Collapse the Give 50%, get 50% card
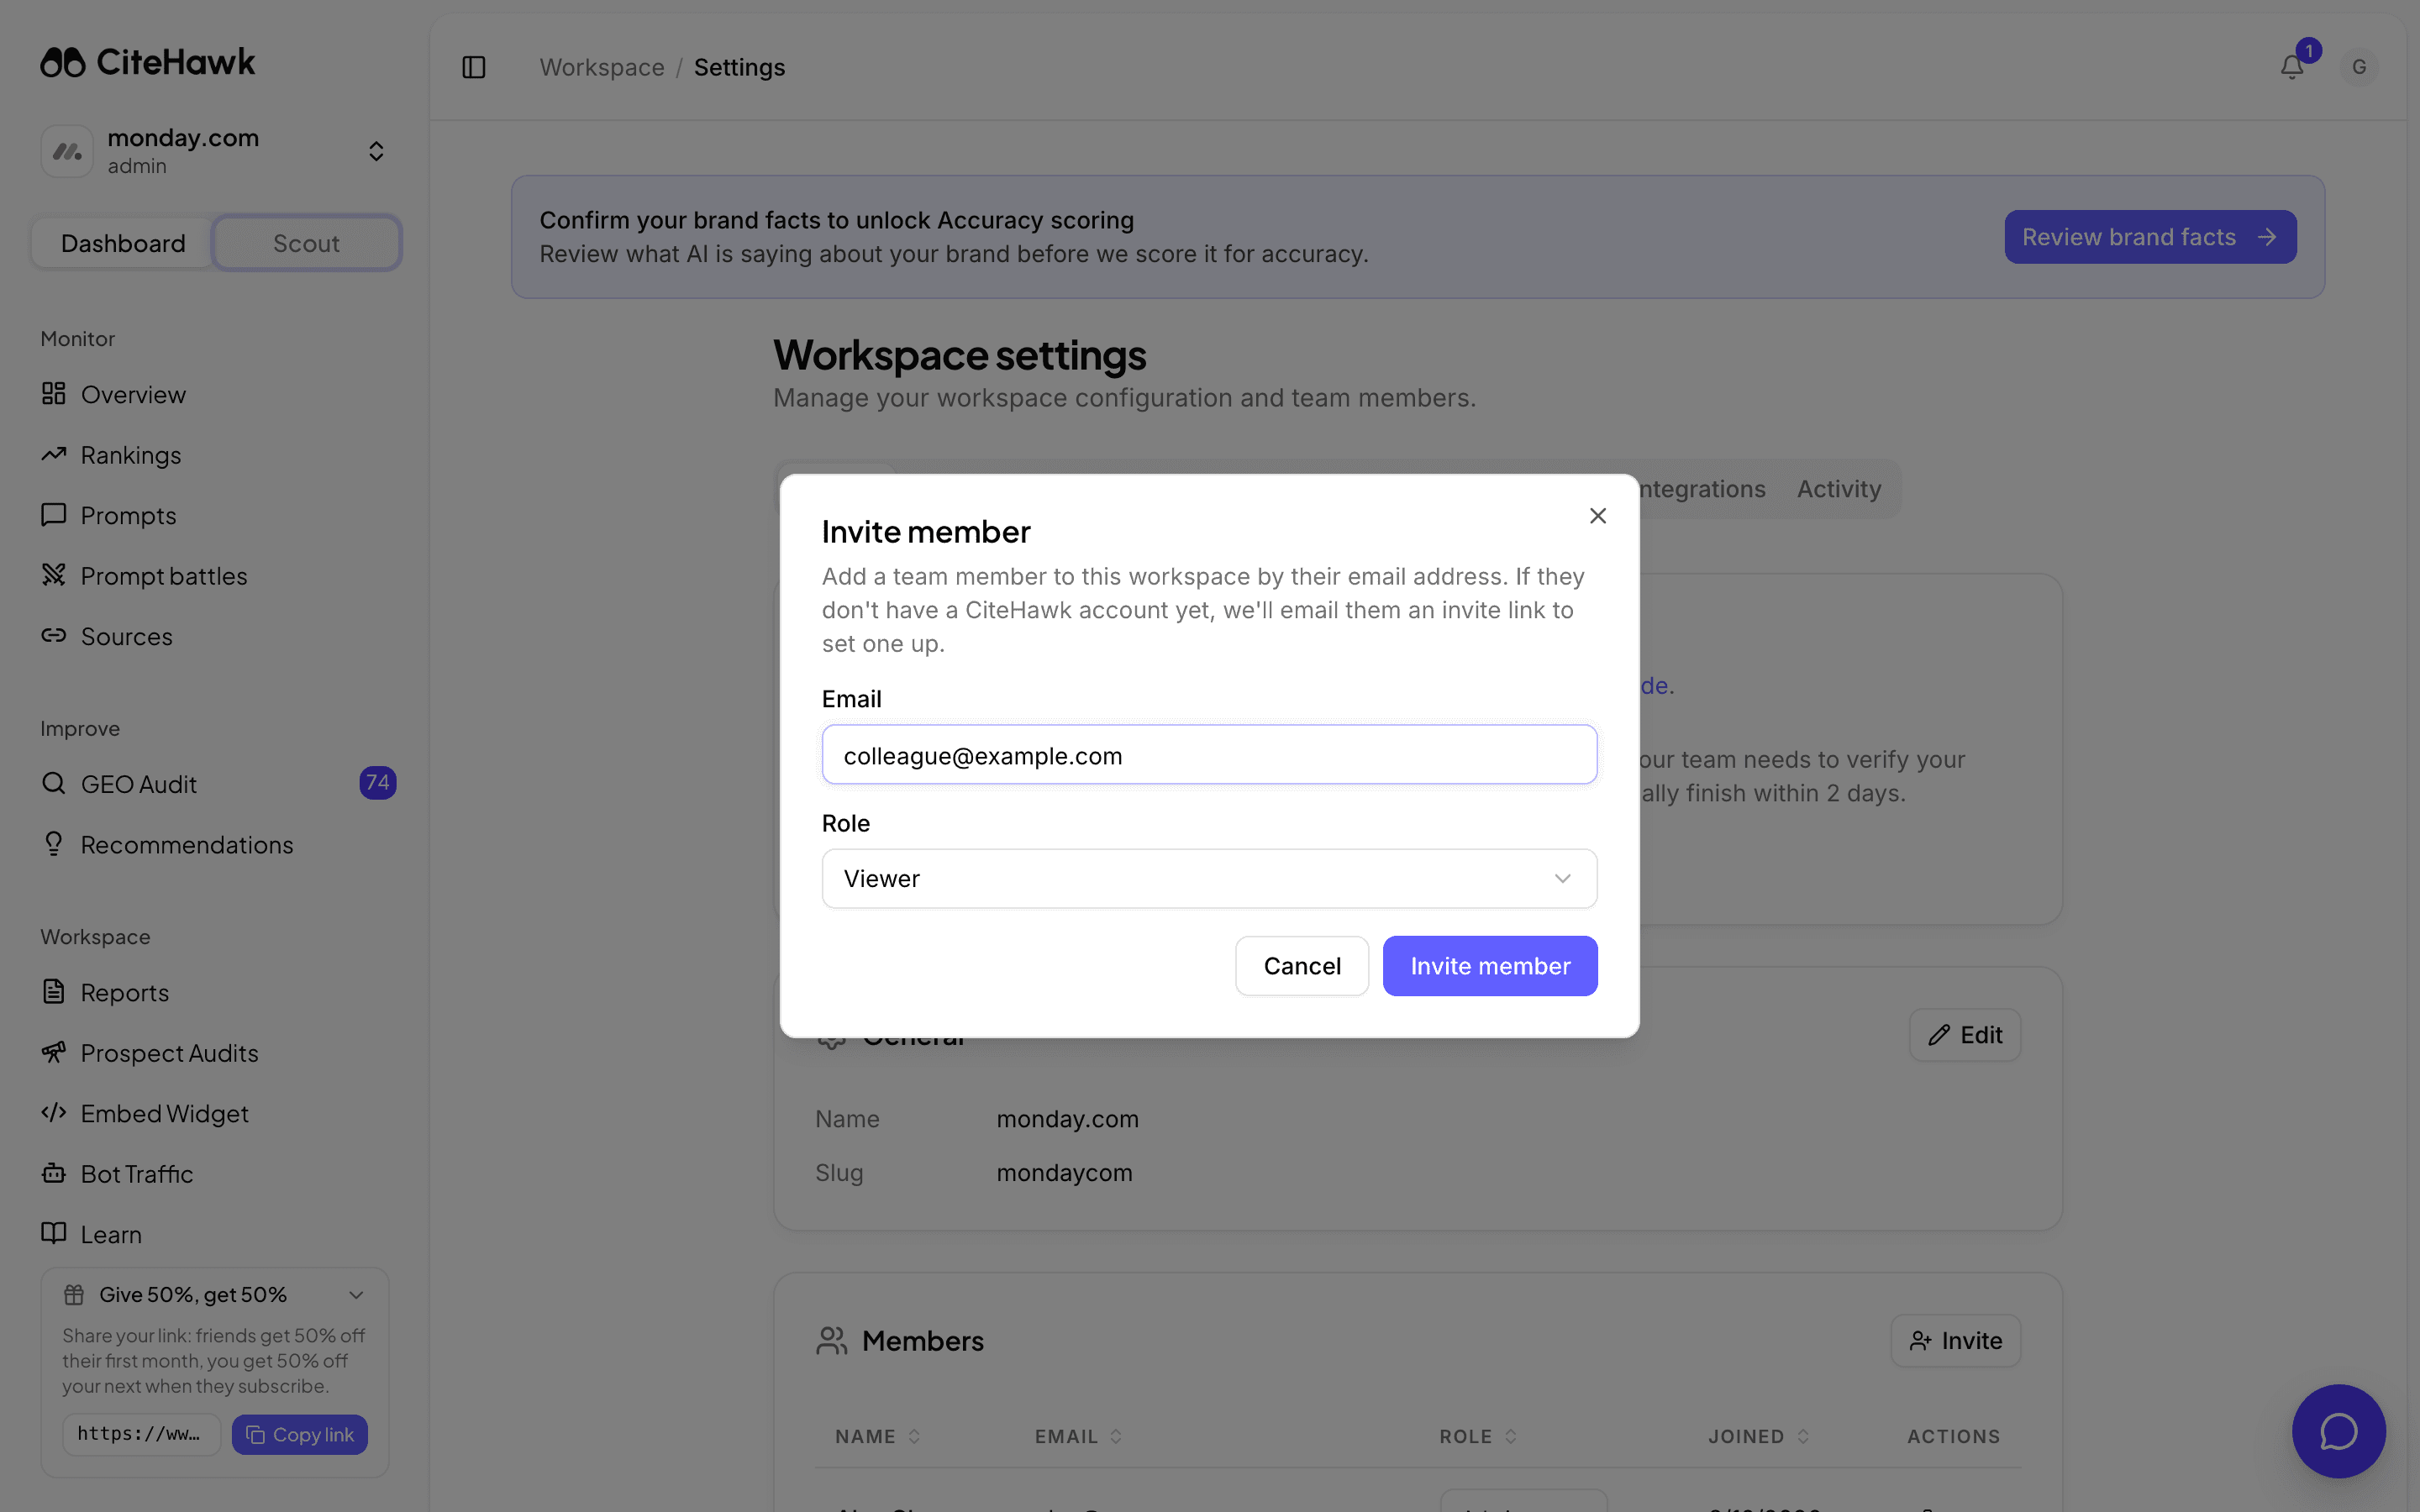 [x=356, y=1294]
